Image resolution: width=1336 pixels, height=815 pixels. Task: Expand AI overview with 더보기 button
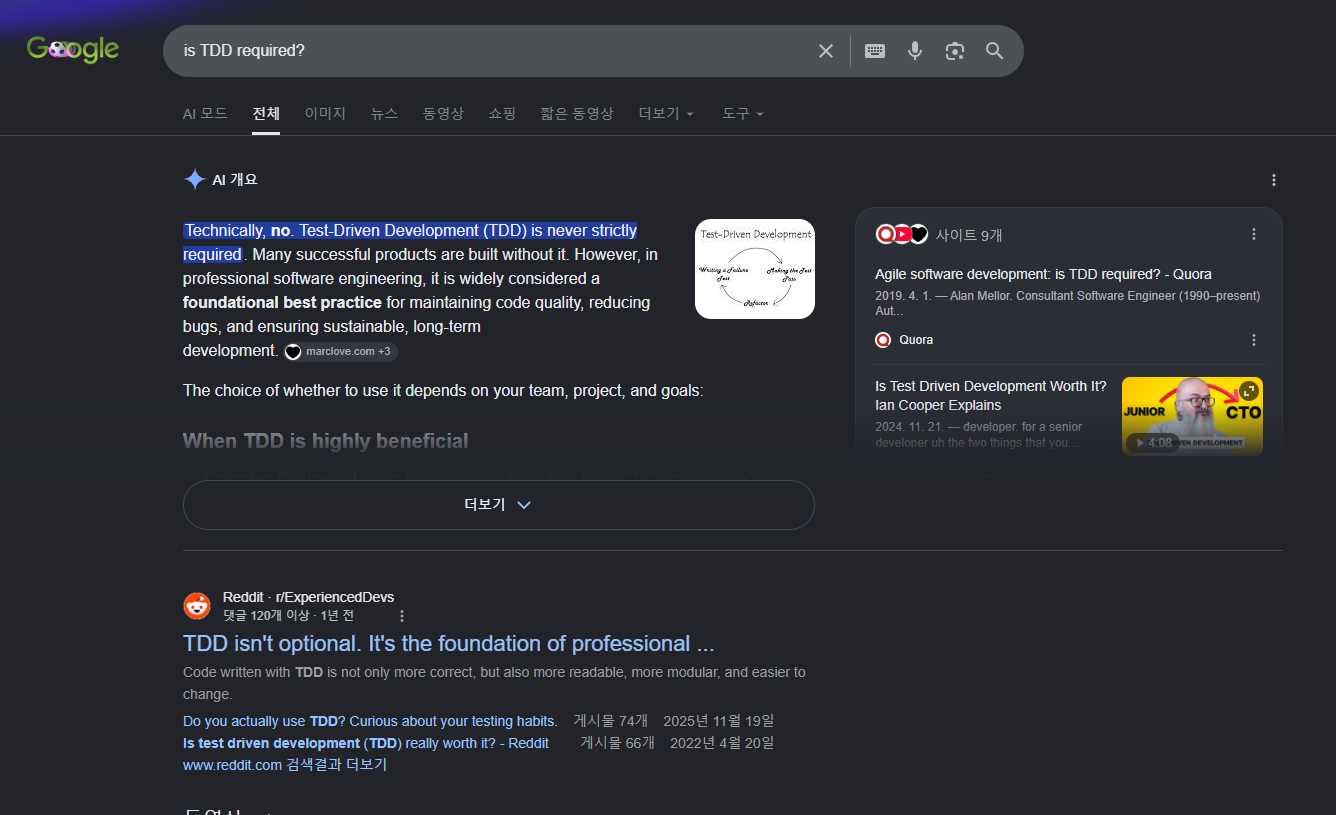click(498, 505)
